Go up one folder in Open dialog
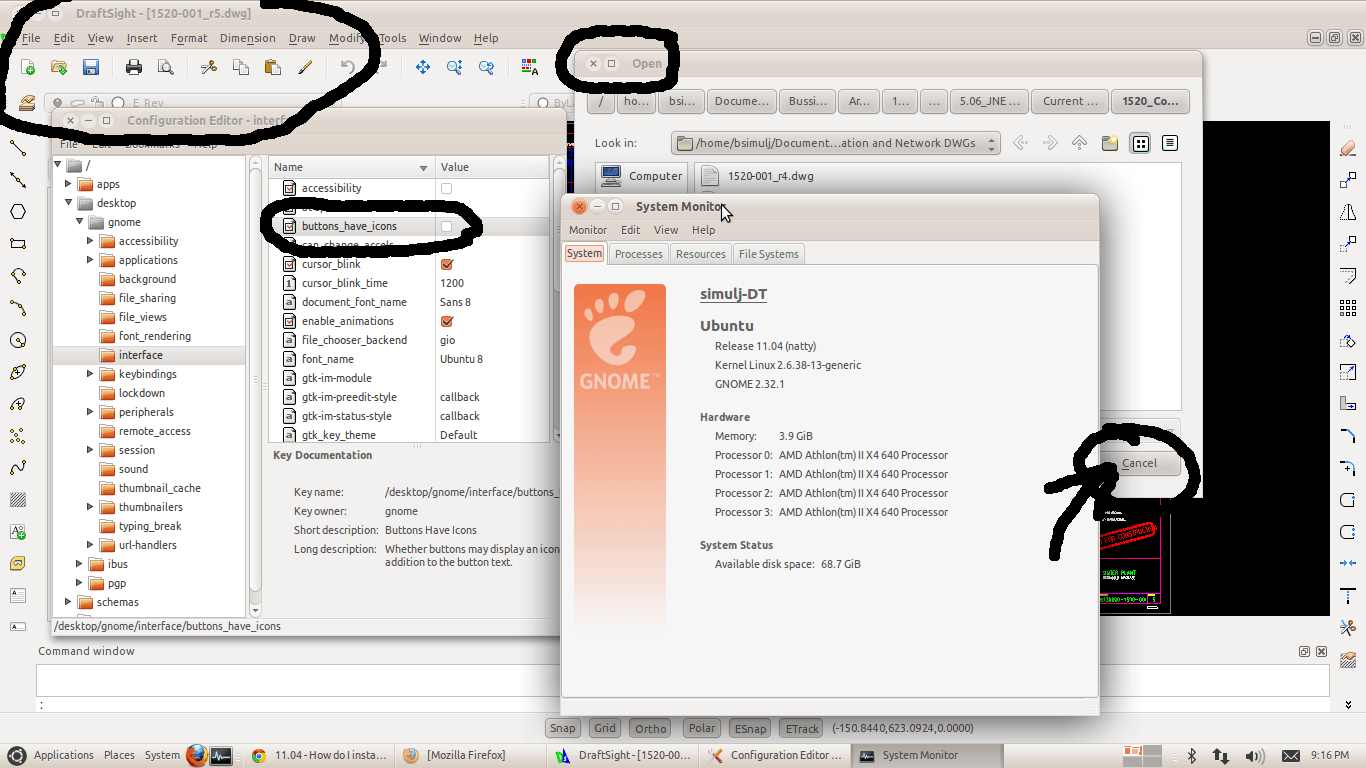The image size is (1366, 768). tap(1079, 143)
